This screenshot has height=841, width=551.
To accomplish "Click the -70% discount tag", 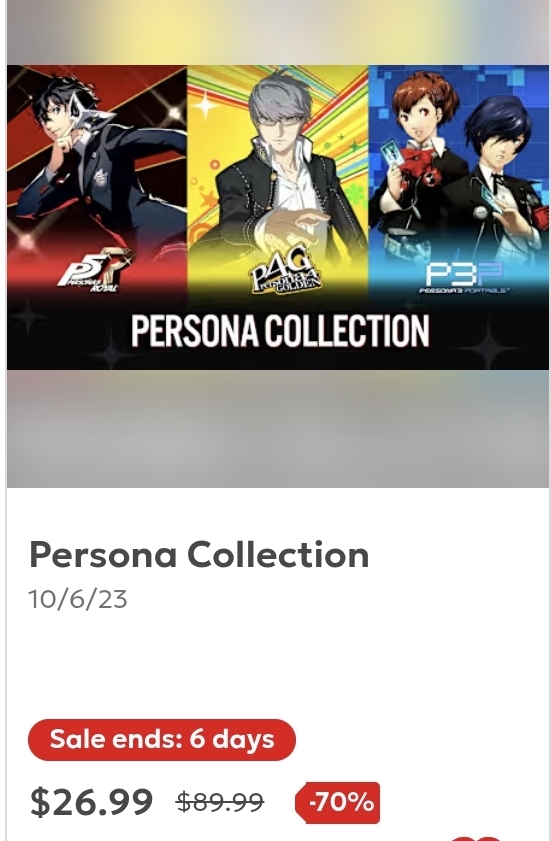I will tap(337, 802).
